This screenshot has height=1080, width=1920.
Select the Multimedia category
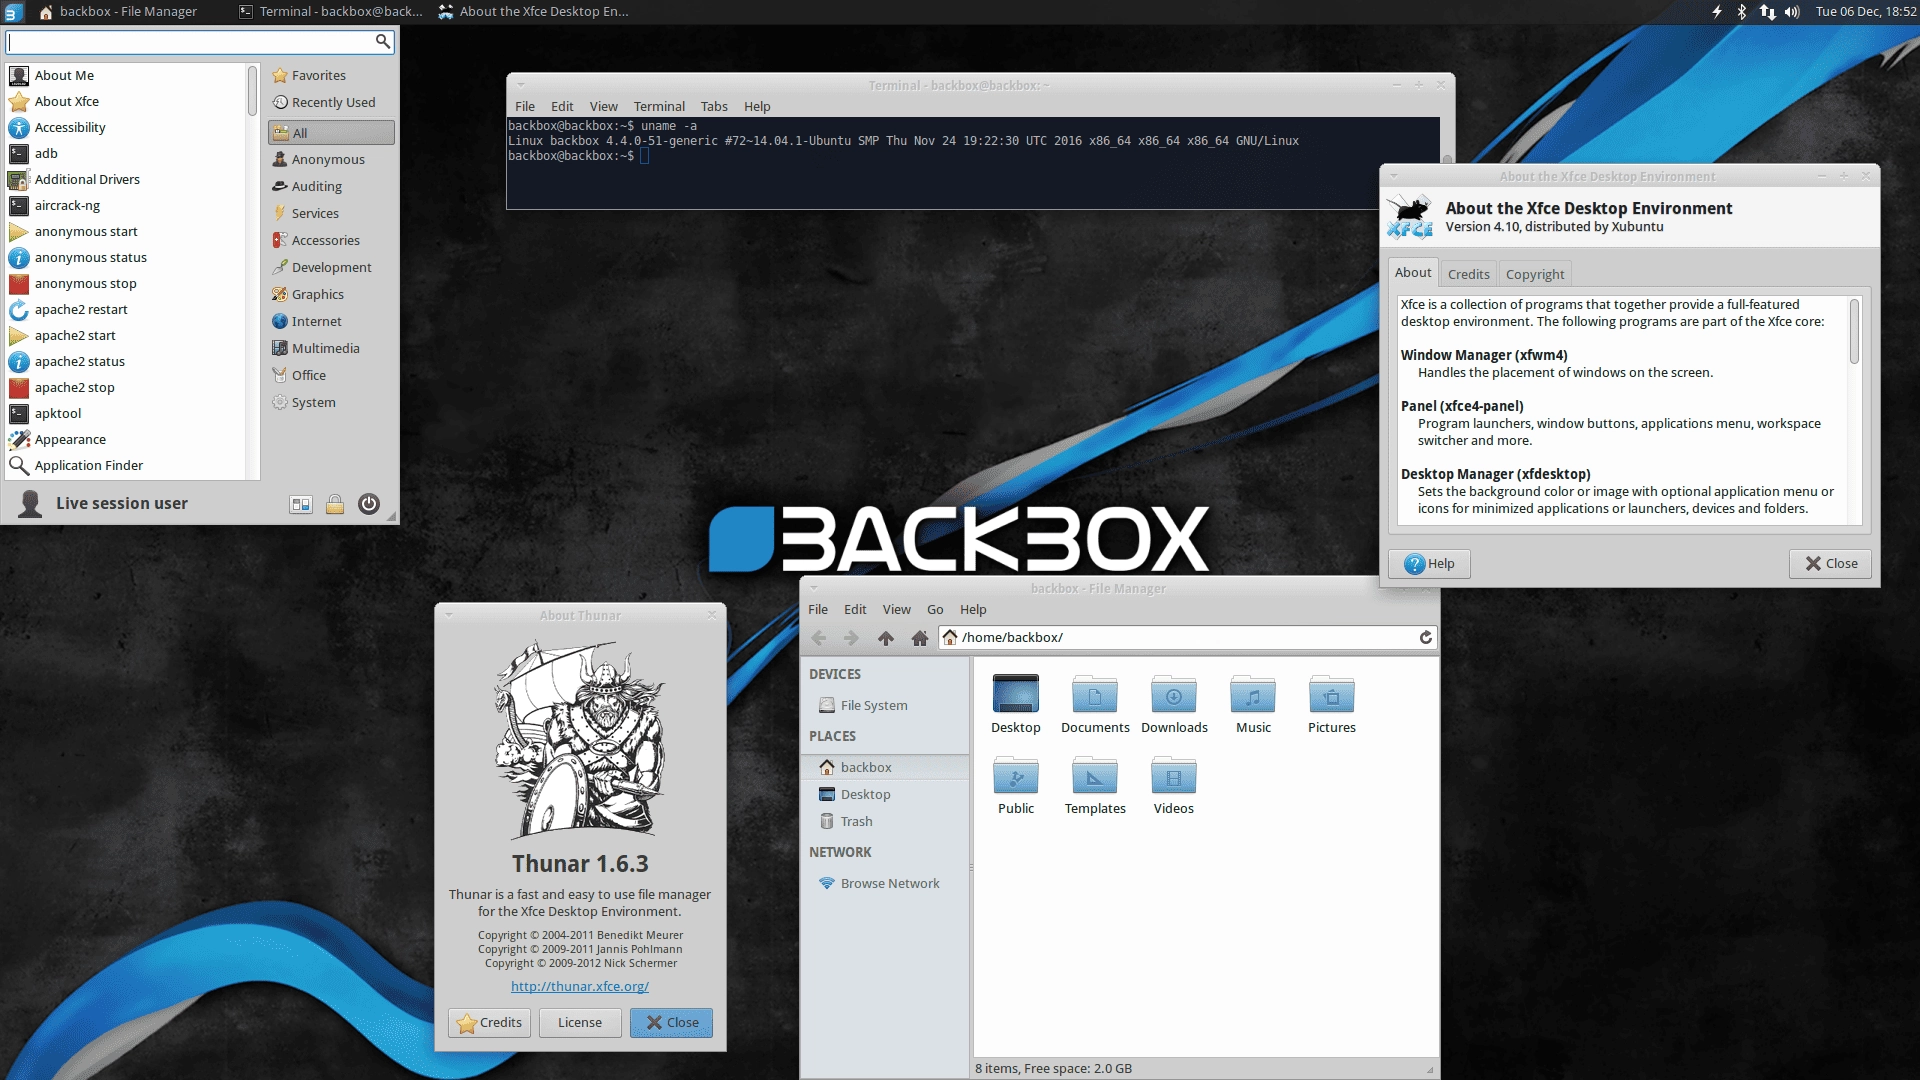[331, 348]
